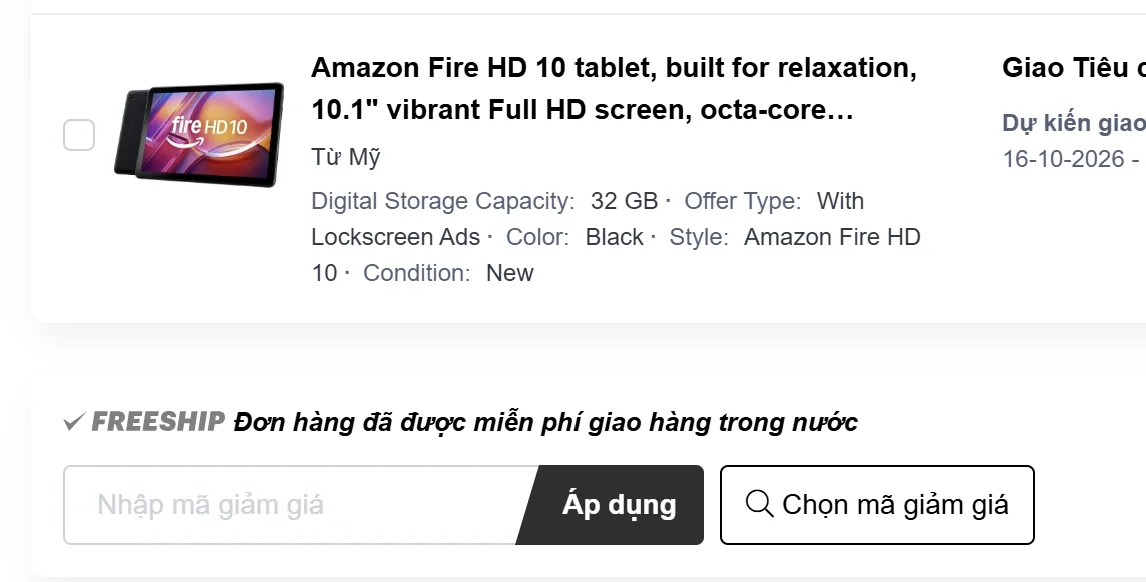Click the checkmark icon beside FREESHIP

tap(75, 422)
